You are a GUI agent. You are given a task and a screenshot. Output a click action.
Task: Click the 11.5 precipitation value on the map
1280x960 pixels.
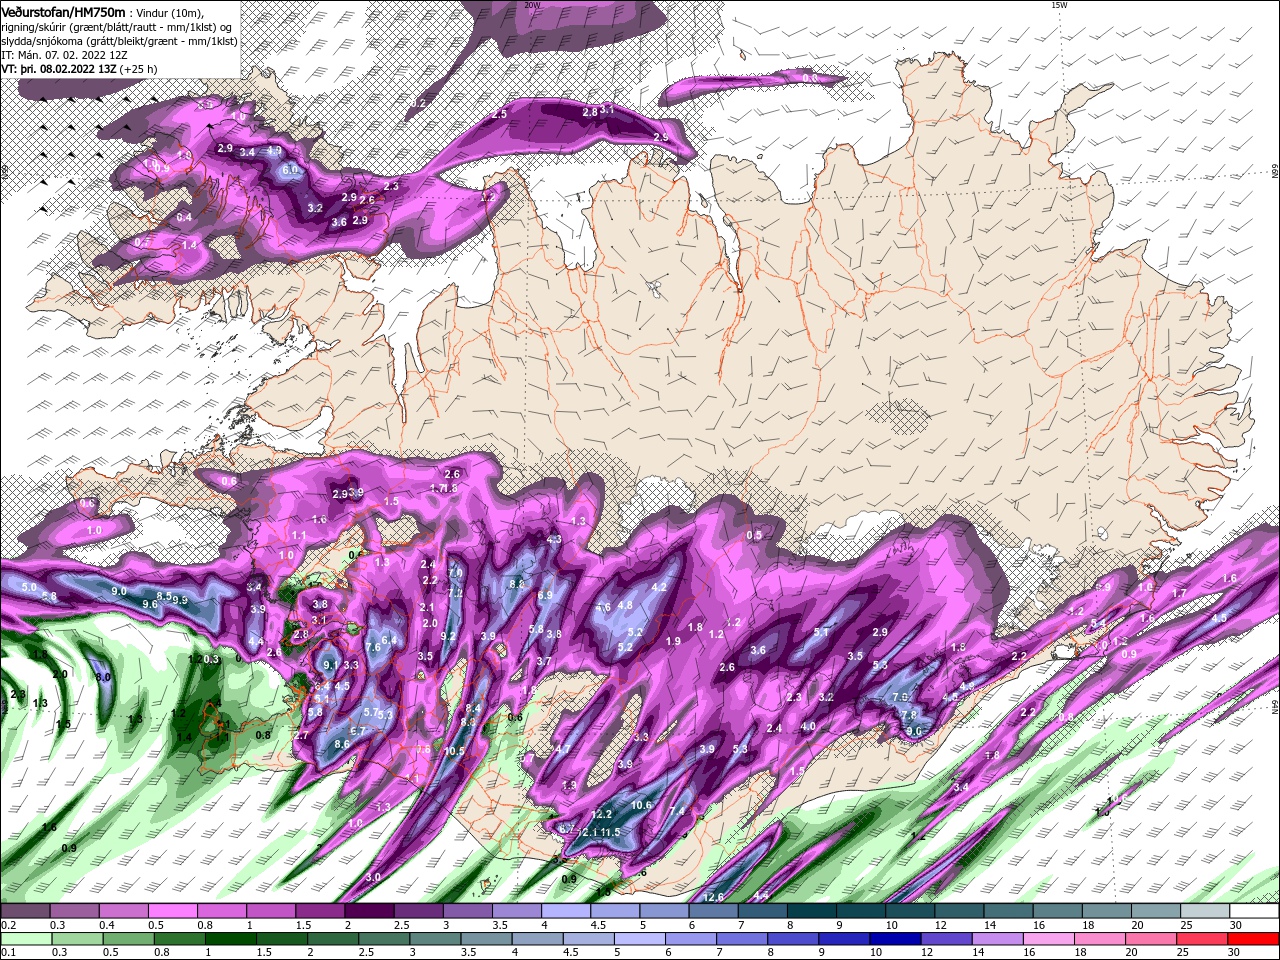click(x=610, y=832)
